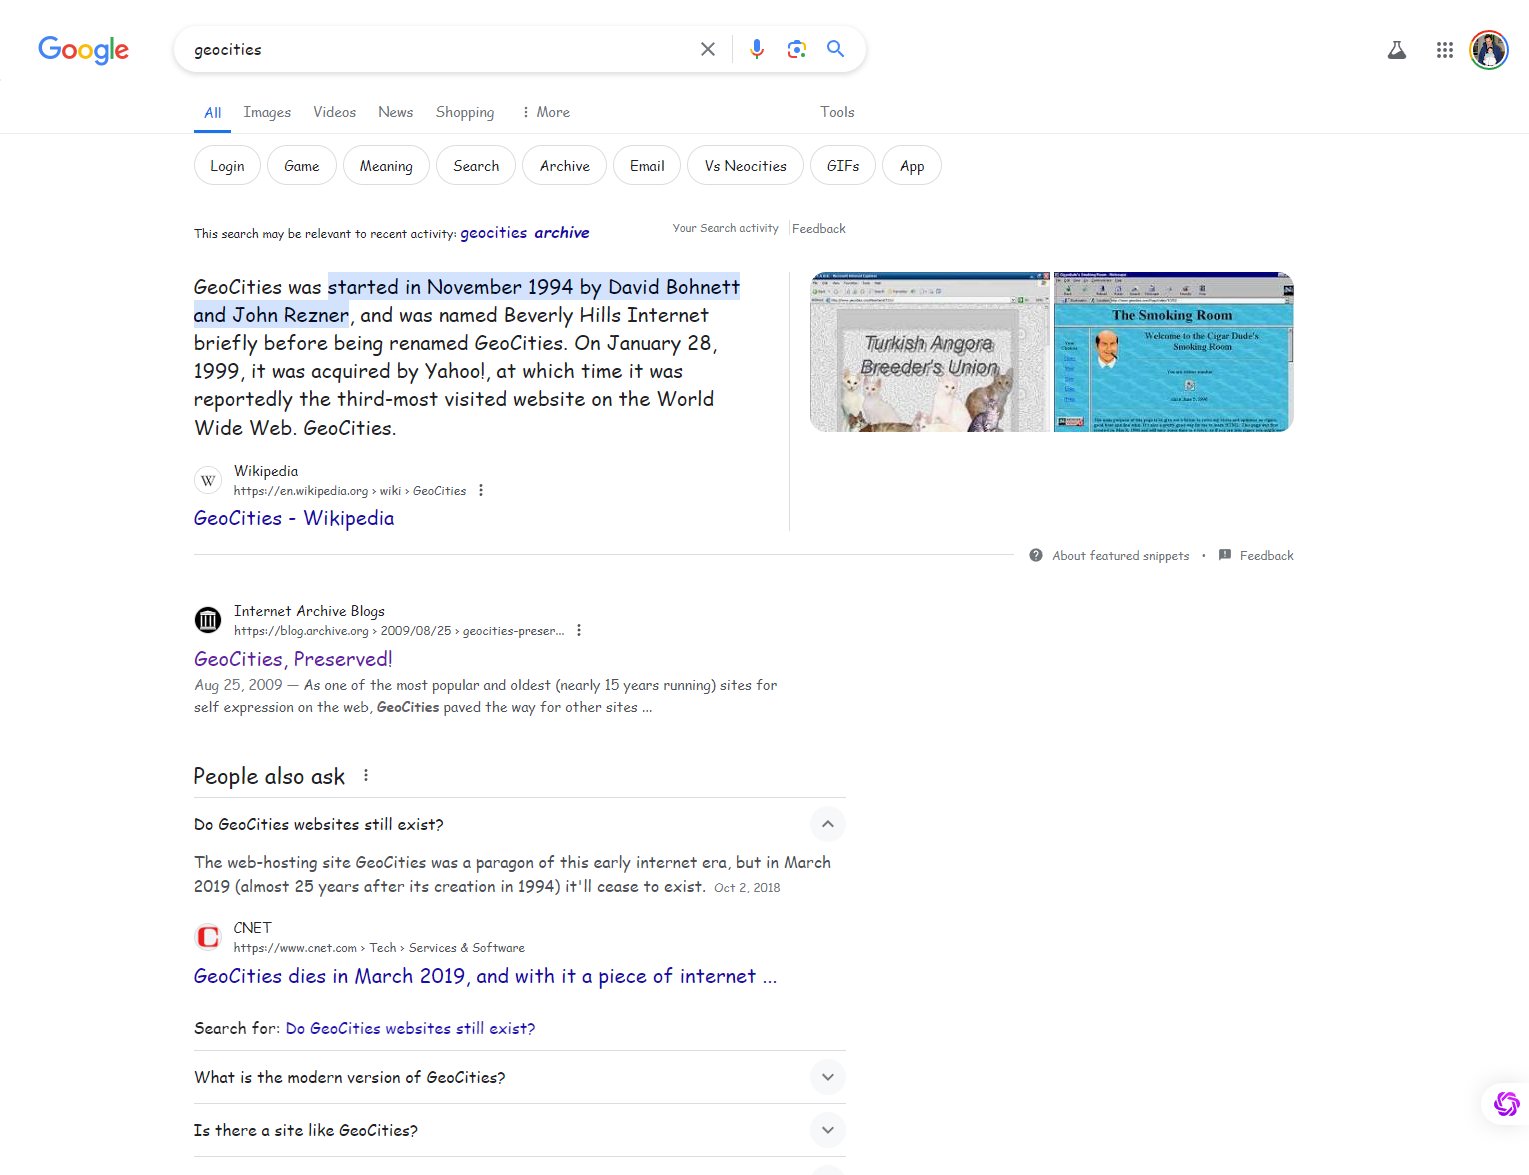Image resolution: width=1529 pixels, height=1175 pixels.
Task: Click the Internet Archive favicon
Action: coord(208,620)
